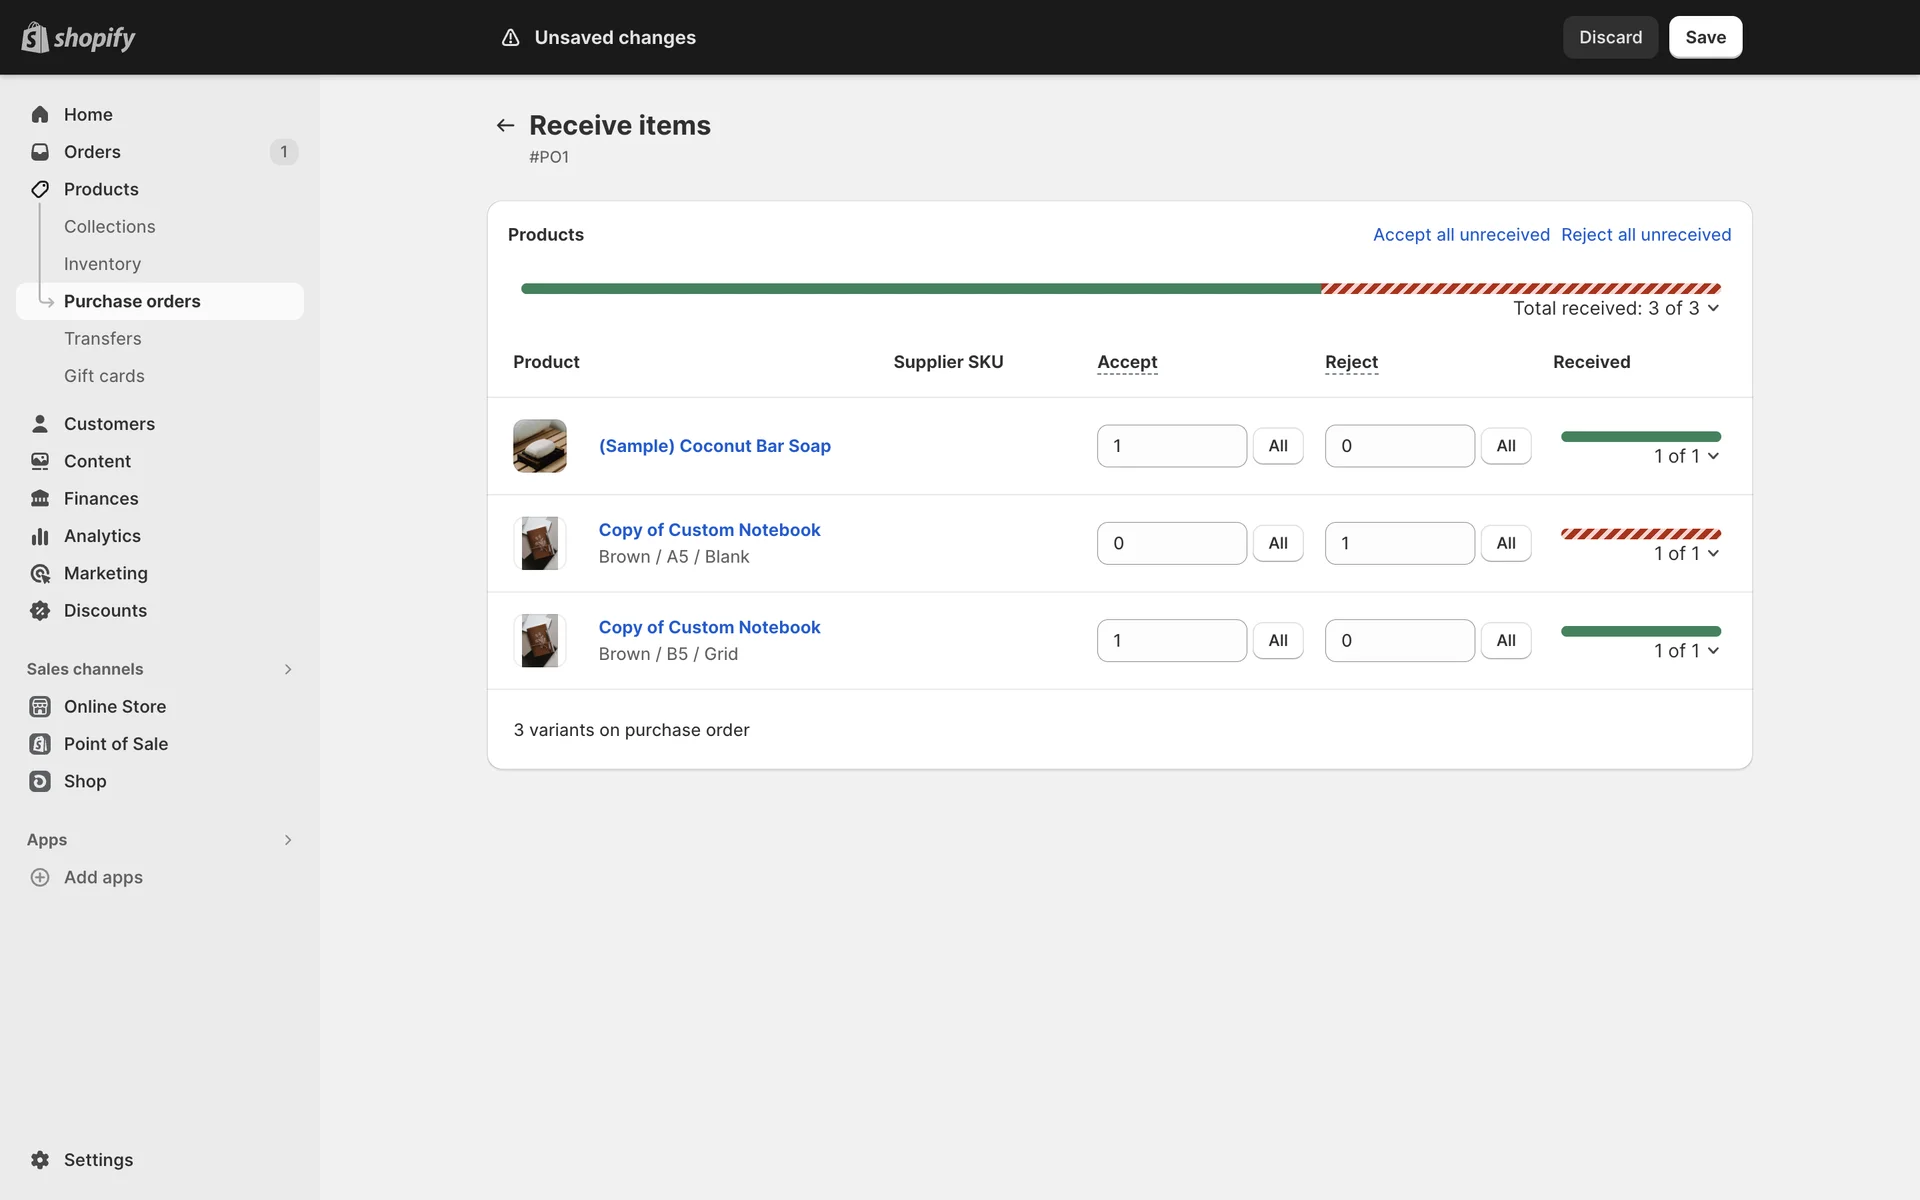Click the Settings gear icon

[40, 1160]
